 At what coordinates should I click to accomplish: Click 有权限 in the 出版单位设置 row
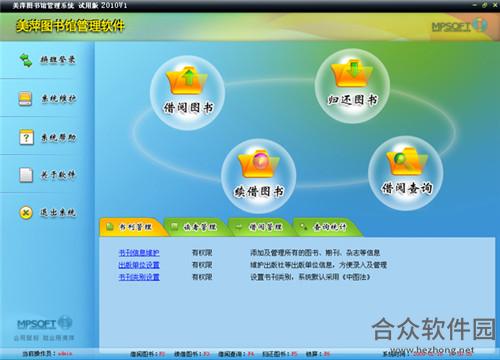[202, 265]
